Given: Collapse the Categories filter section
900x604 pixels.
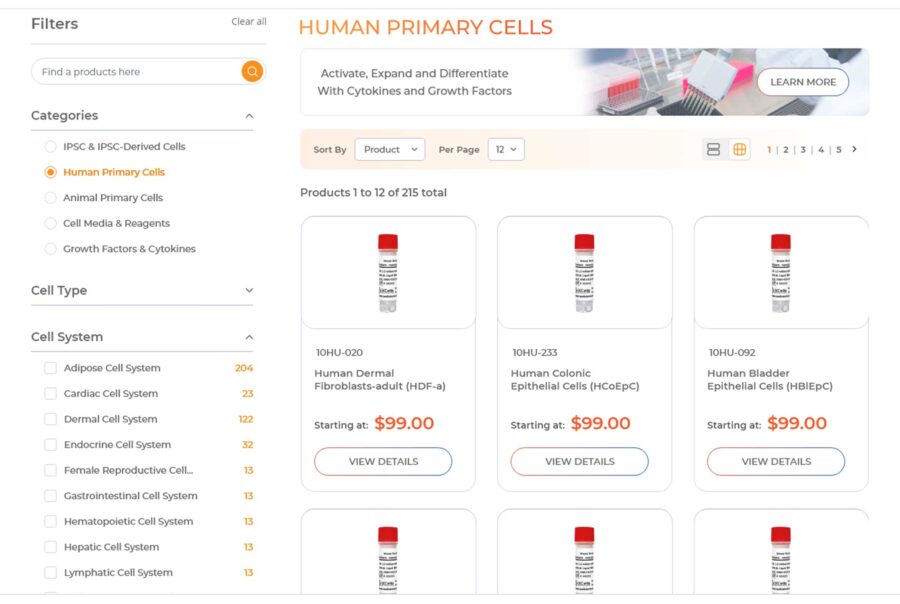Looking at the screenshot, I should [249, 116].
